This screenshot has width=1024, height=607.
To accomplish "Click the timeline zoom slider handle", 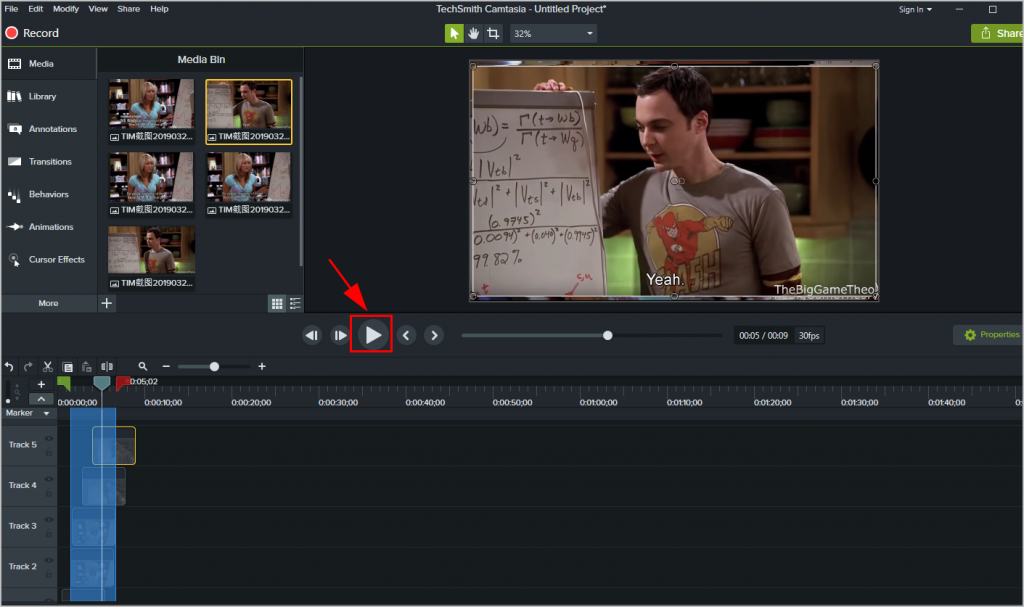I will click(x=214, y=367).
